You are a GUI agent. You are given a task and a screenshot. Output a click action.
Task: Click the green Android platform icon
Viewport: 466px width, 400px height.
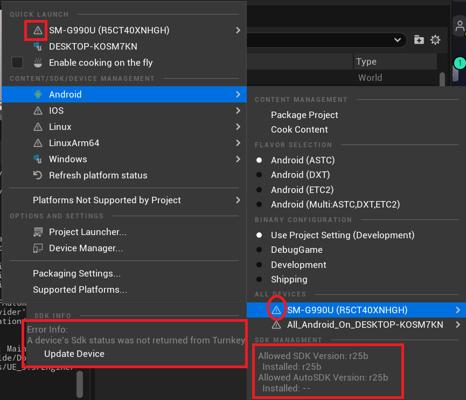(x=38, y=94)
